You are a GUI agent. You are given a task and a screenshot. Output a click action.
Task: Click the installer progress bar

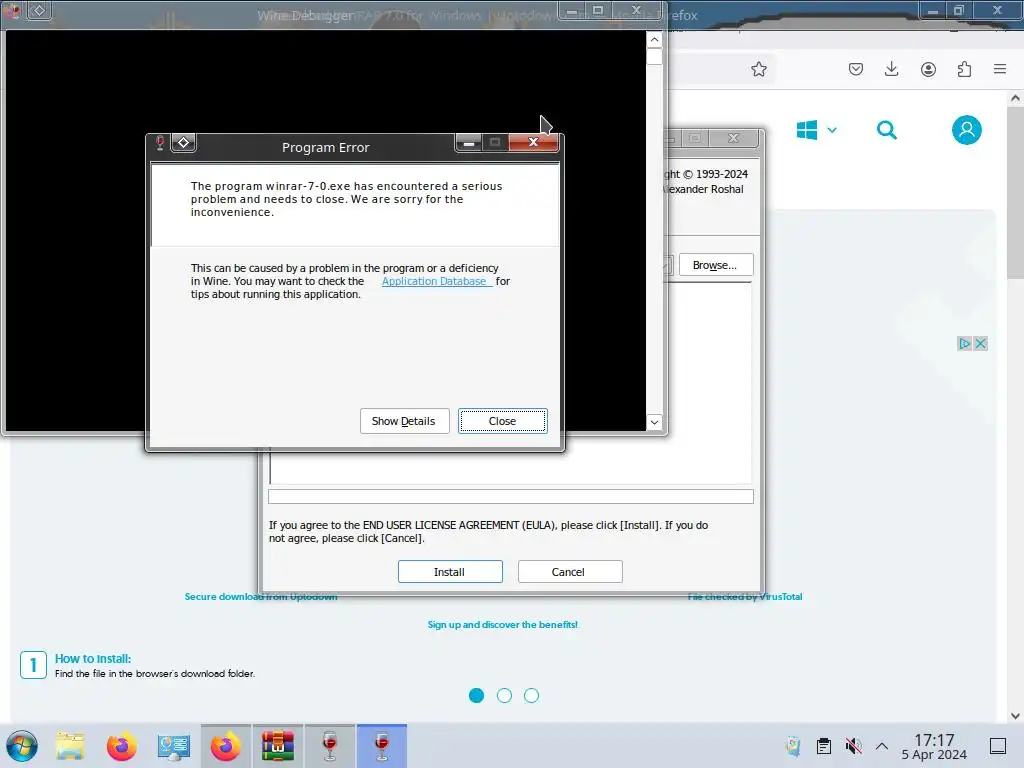click(511, 496)
